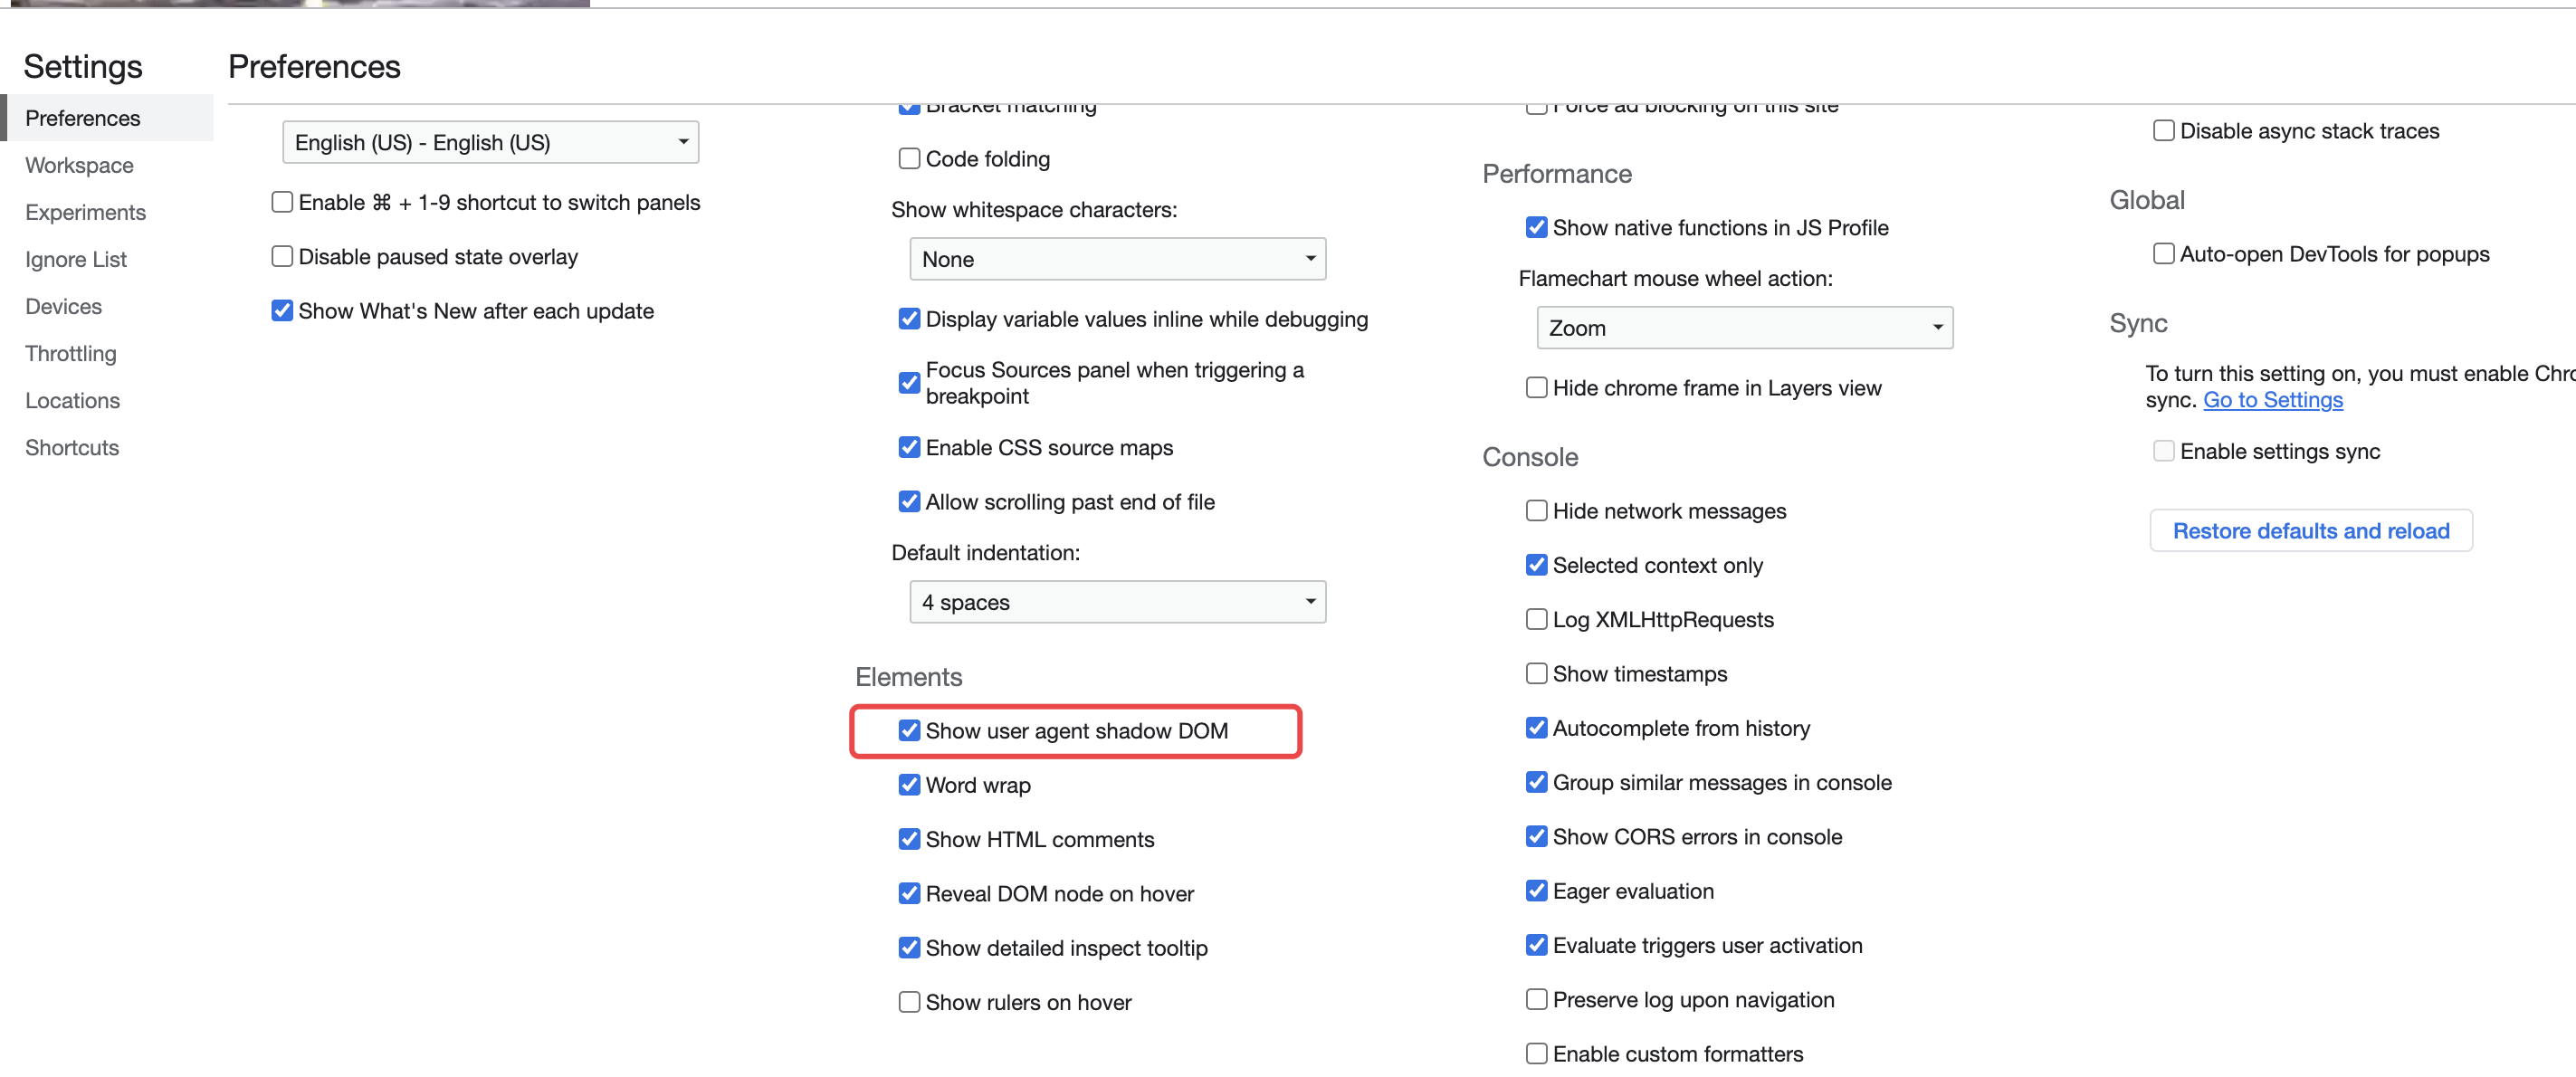Enable the Code folding checkbox

coord(908,159)
